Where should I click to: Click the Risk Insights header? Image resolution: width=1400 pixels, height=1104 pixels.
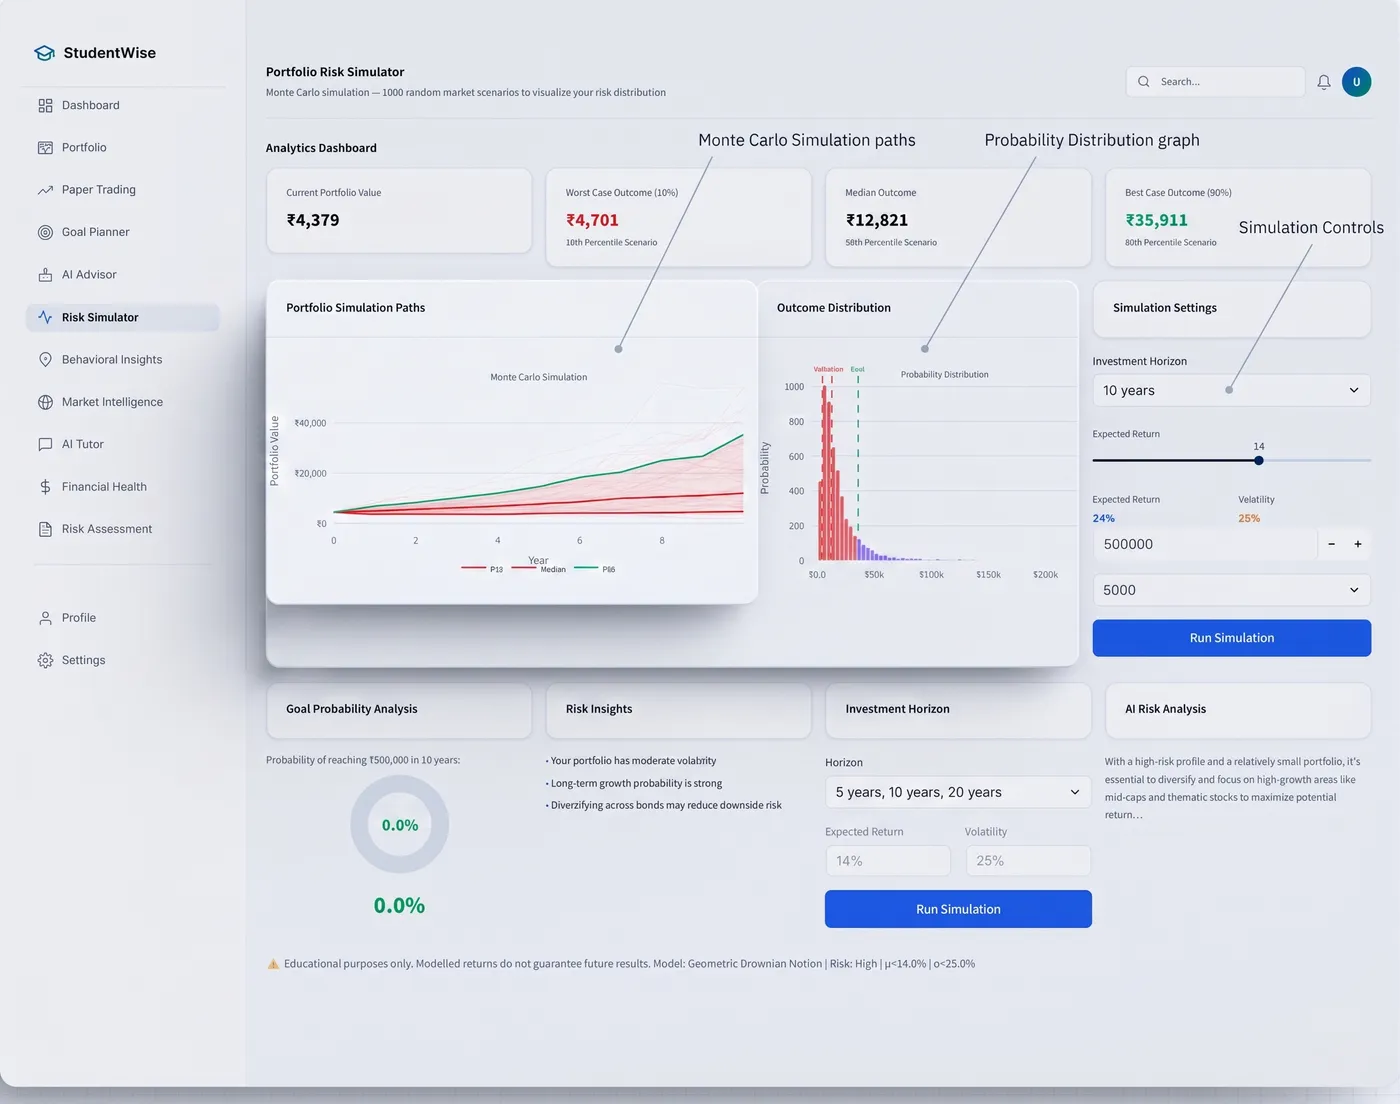tap(599, 709)
